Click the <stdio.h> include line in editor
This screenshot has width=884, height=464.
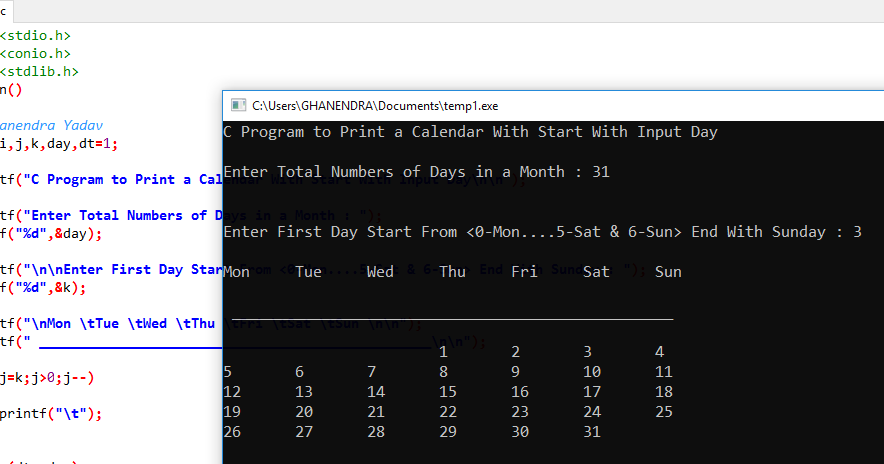tap(36, 36)
